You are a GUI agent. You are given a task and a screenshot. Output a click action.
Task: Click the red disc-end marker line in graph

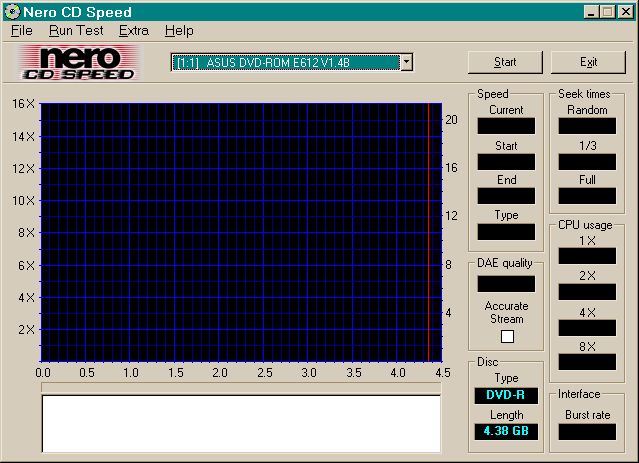coord(429,230)
